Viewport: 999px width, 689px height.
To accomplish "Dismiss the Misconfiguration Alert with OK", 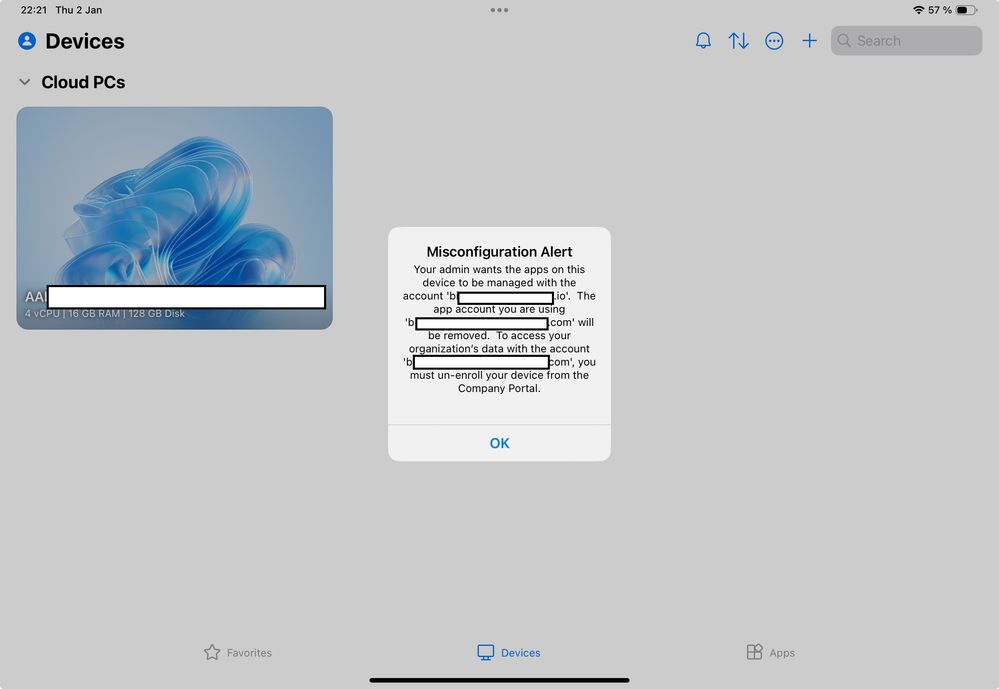I will (500, 443).
